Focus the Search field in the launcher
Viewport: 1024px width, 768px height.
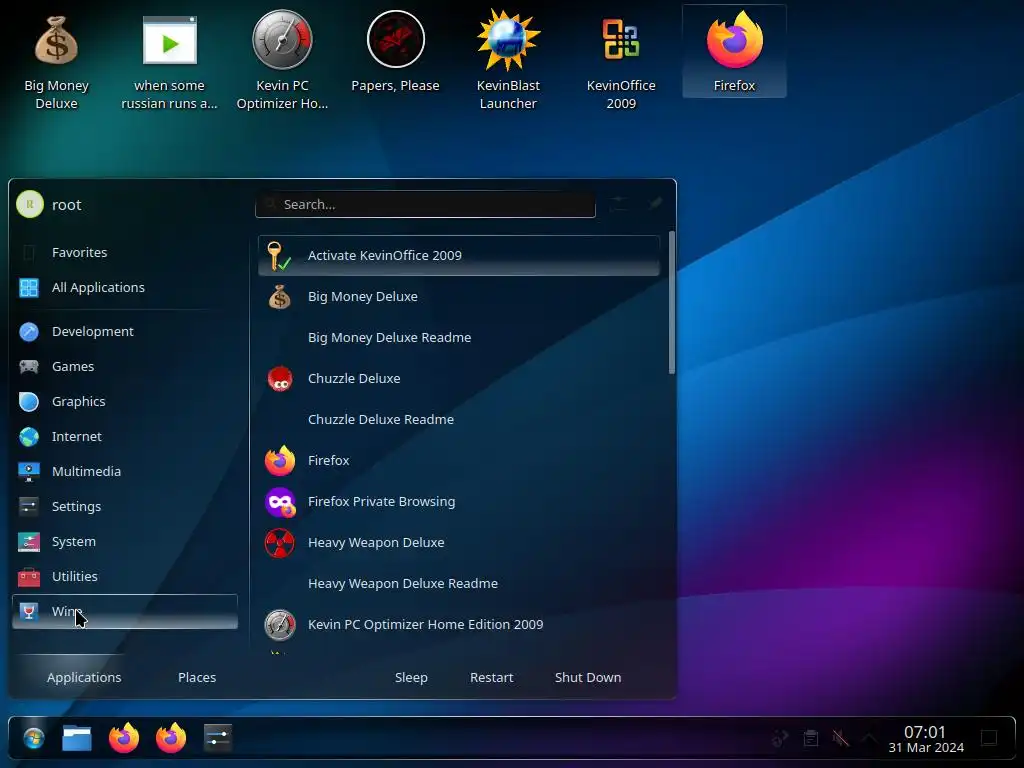coord(425,204)
